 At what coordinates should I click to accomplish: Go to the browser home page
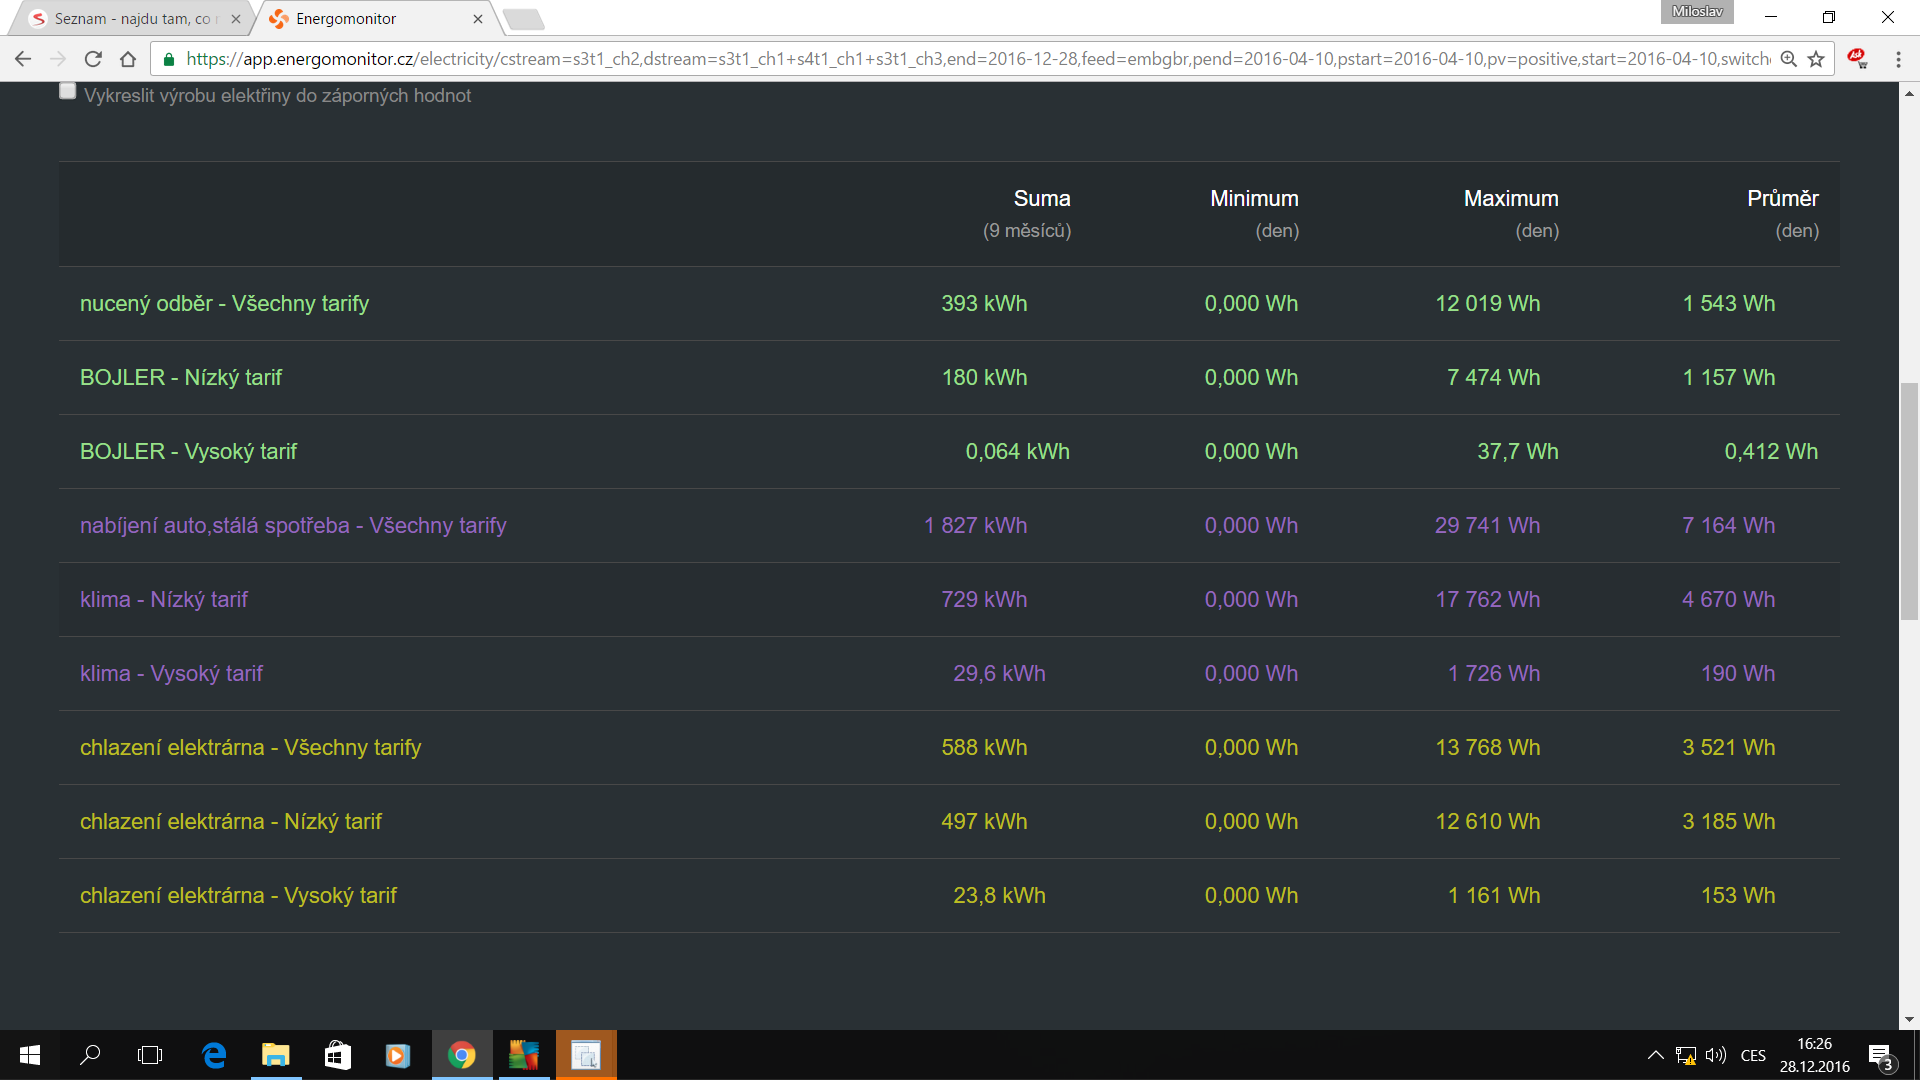pyautogui.click(x=128, y=59)
